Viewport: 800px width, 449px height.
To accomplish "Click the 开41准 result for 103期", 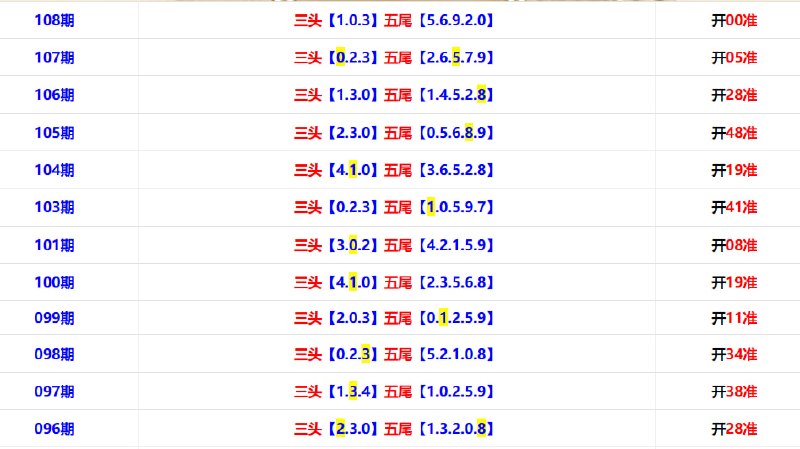I will click(734, 207).
